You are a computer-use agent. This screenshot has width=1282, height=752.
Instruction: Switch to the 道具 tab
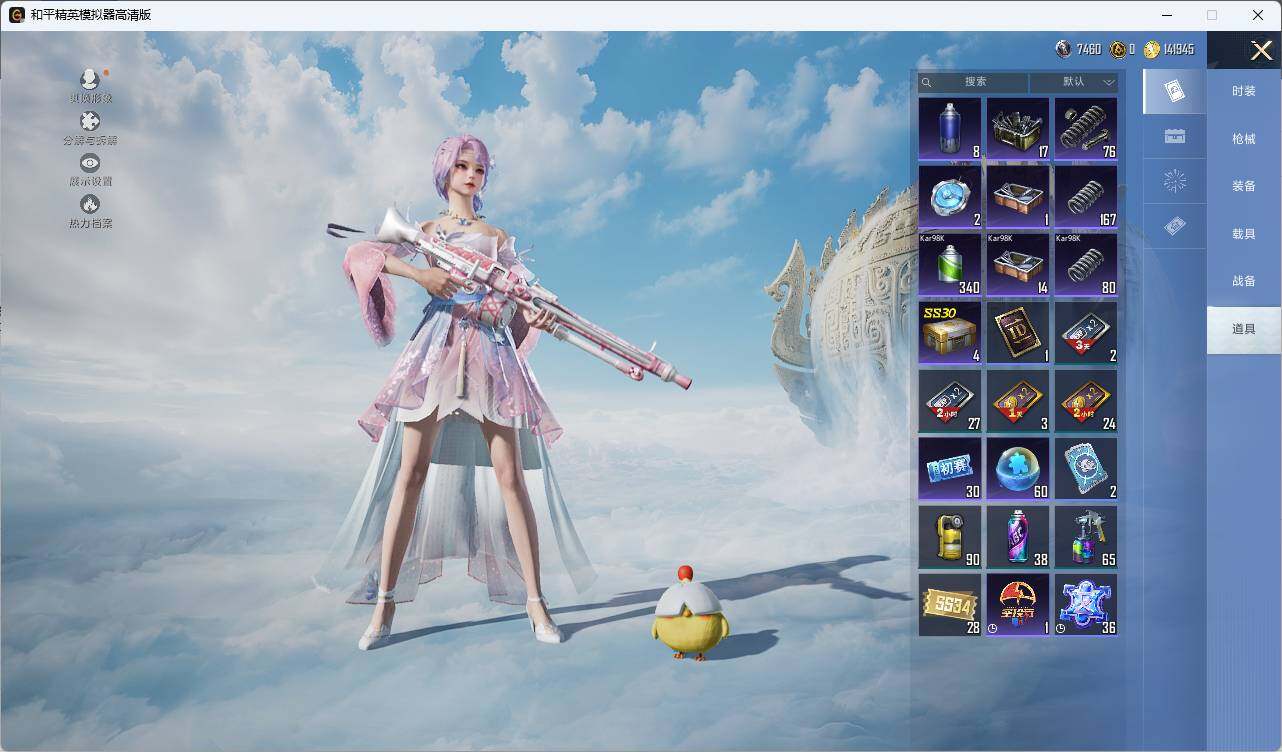(x=1244, y=329)
